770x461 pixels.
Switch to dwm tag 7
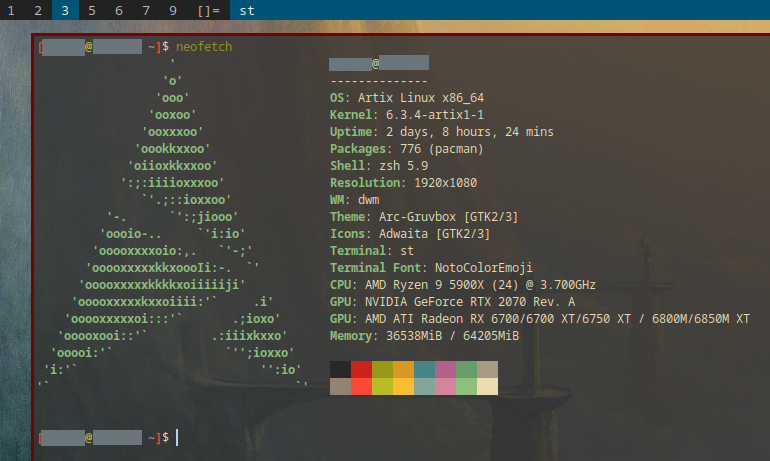pos(146,10)
